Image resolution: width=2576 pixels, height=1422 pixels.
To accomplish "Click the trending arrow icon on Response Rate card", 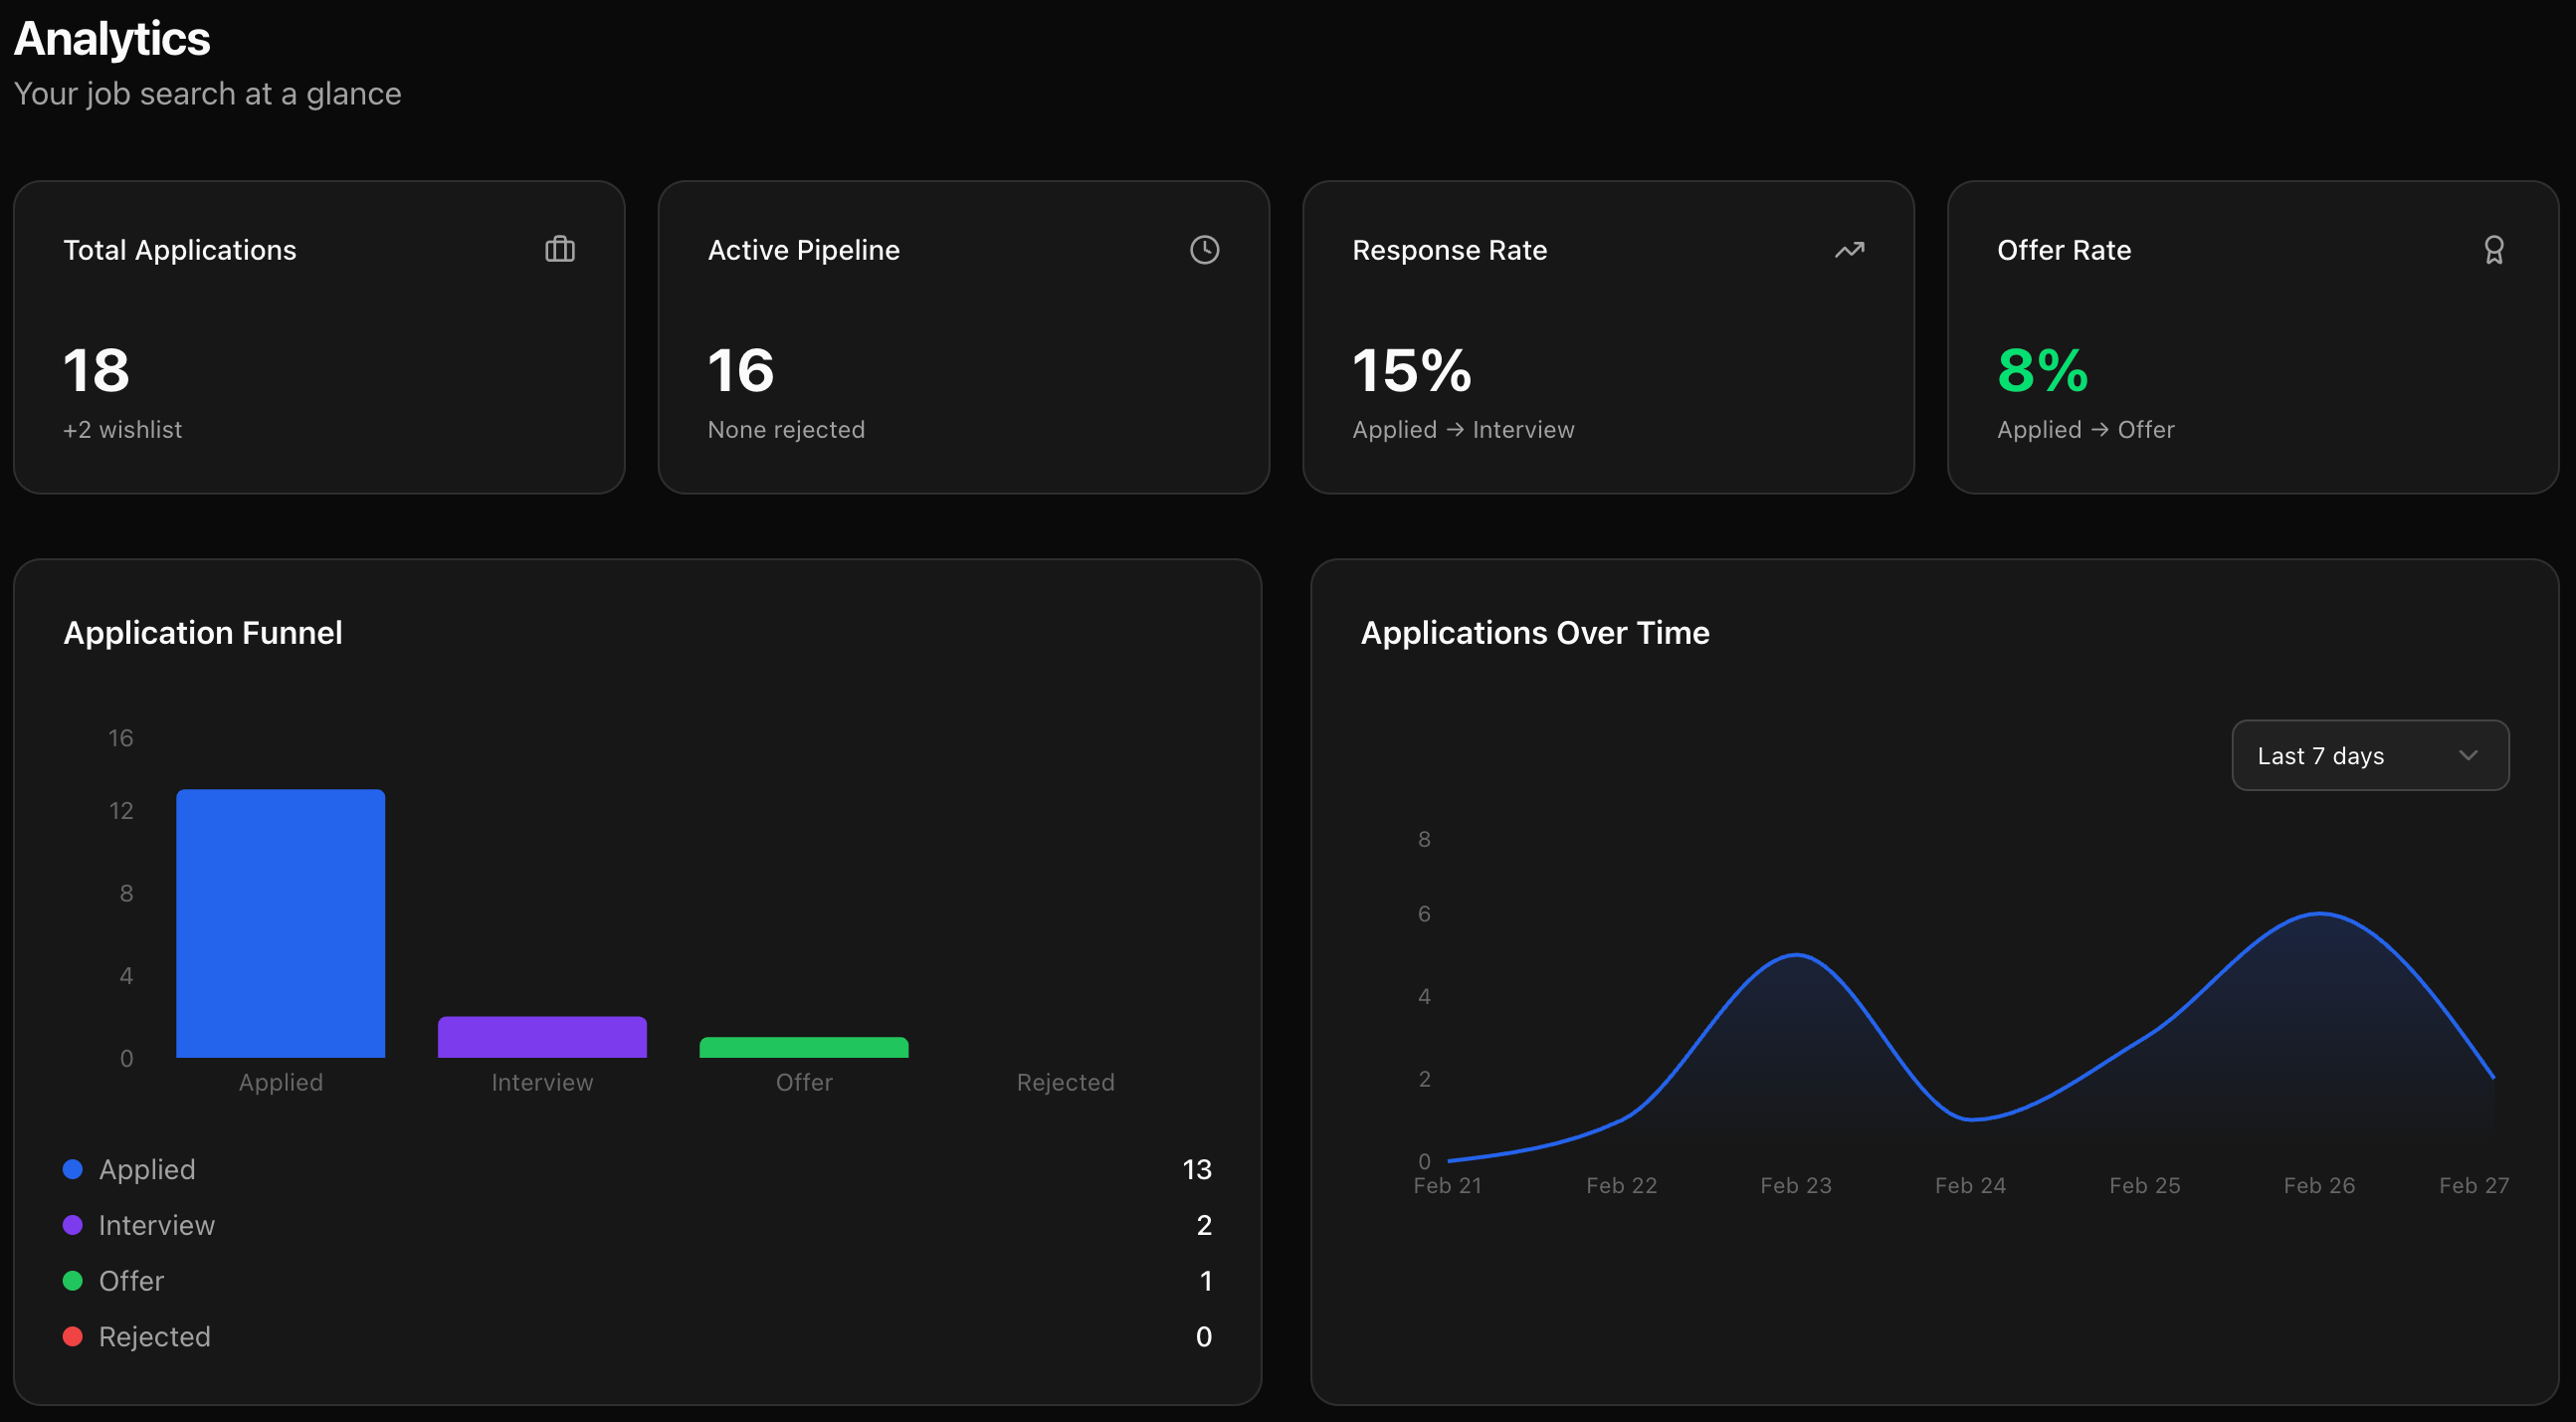I will 1849,249.
